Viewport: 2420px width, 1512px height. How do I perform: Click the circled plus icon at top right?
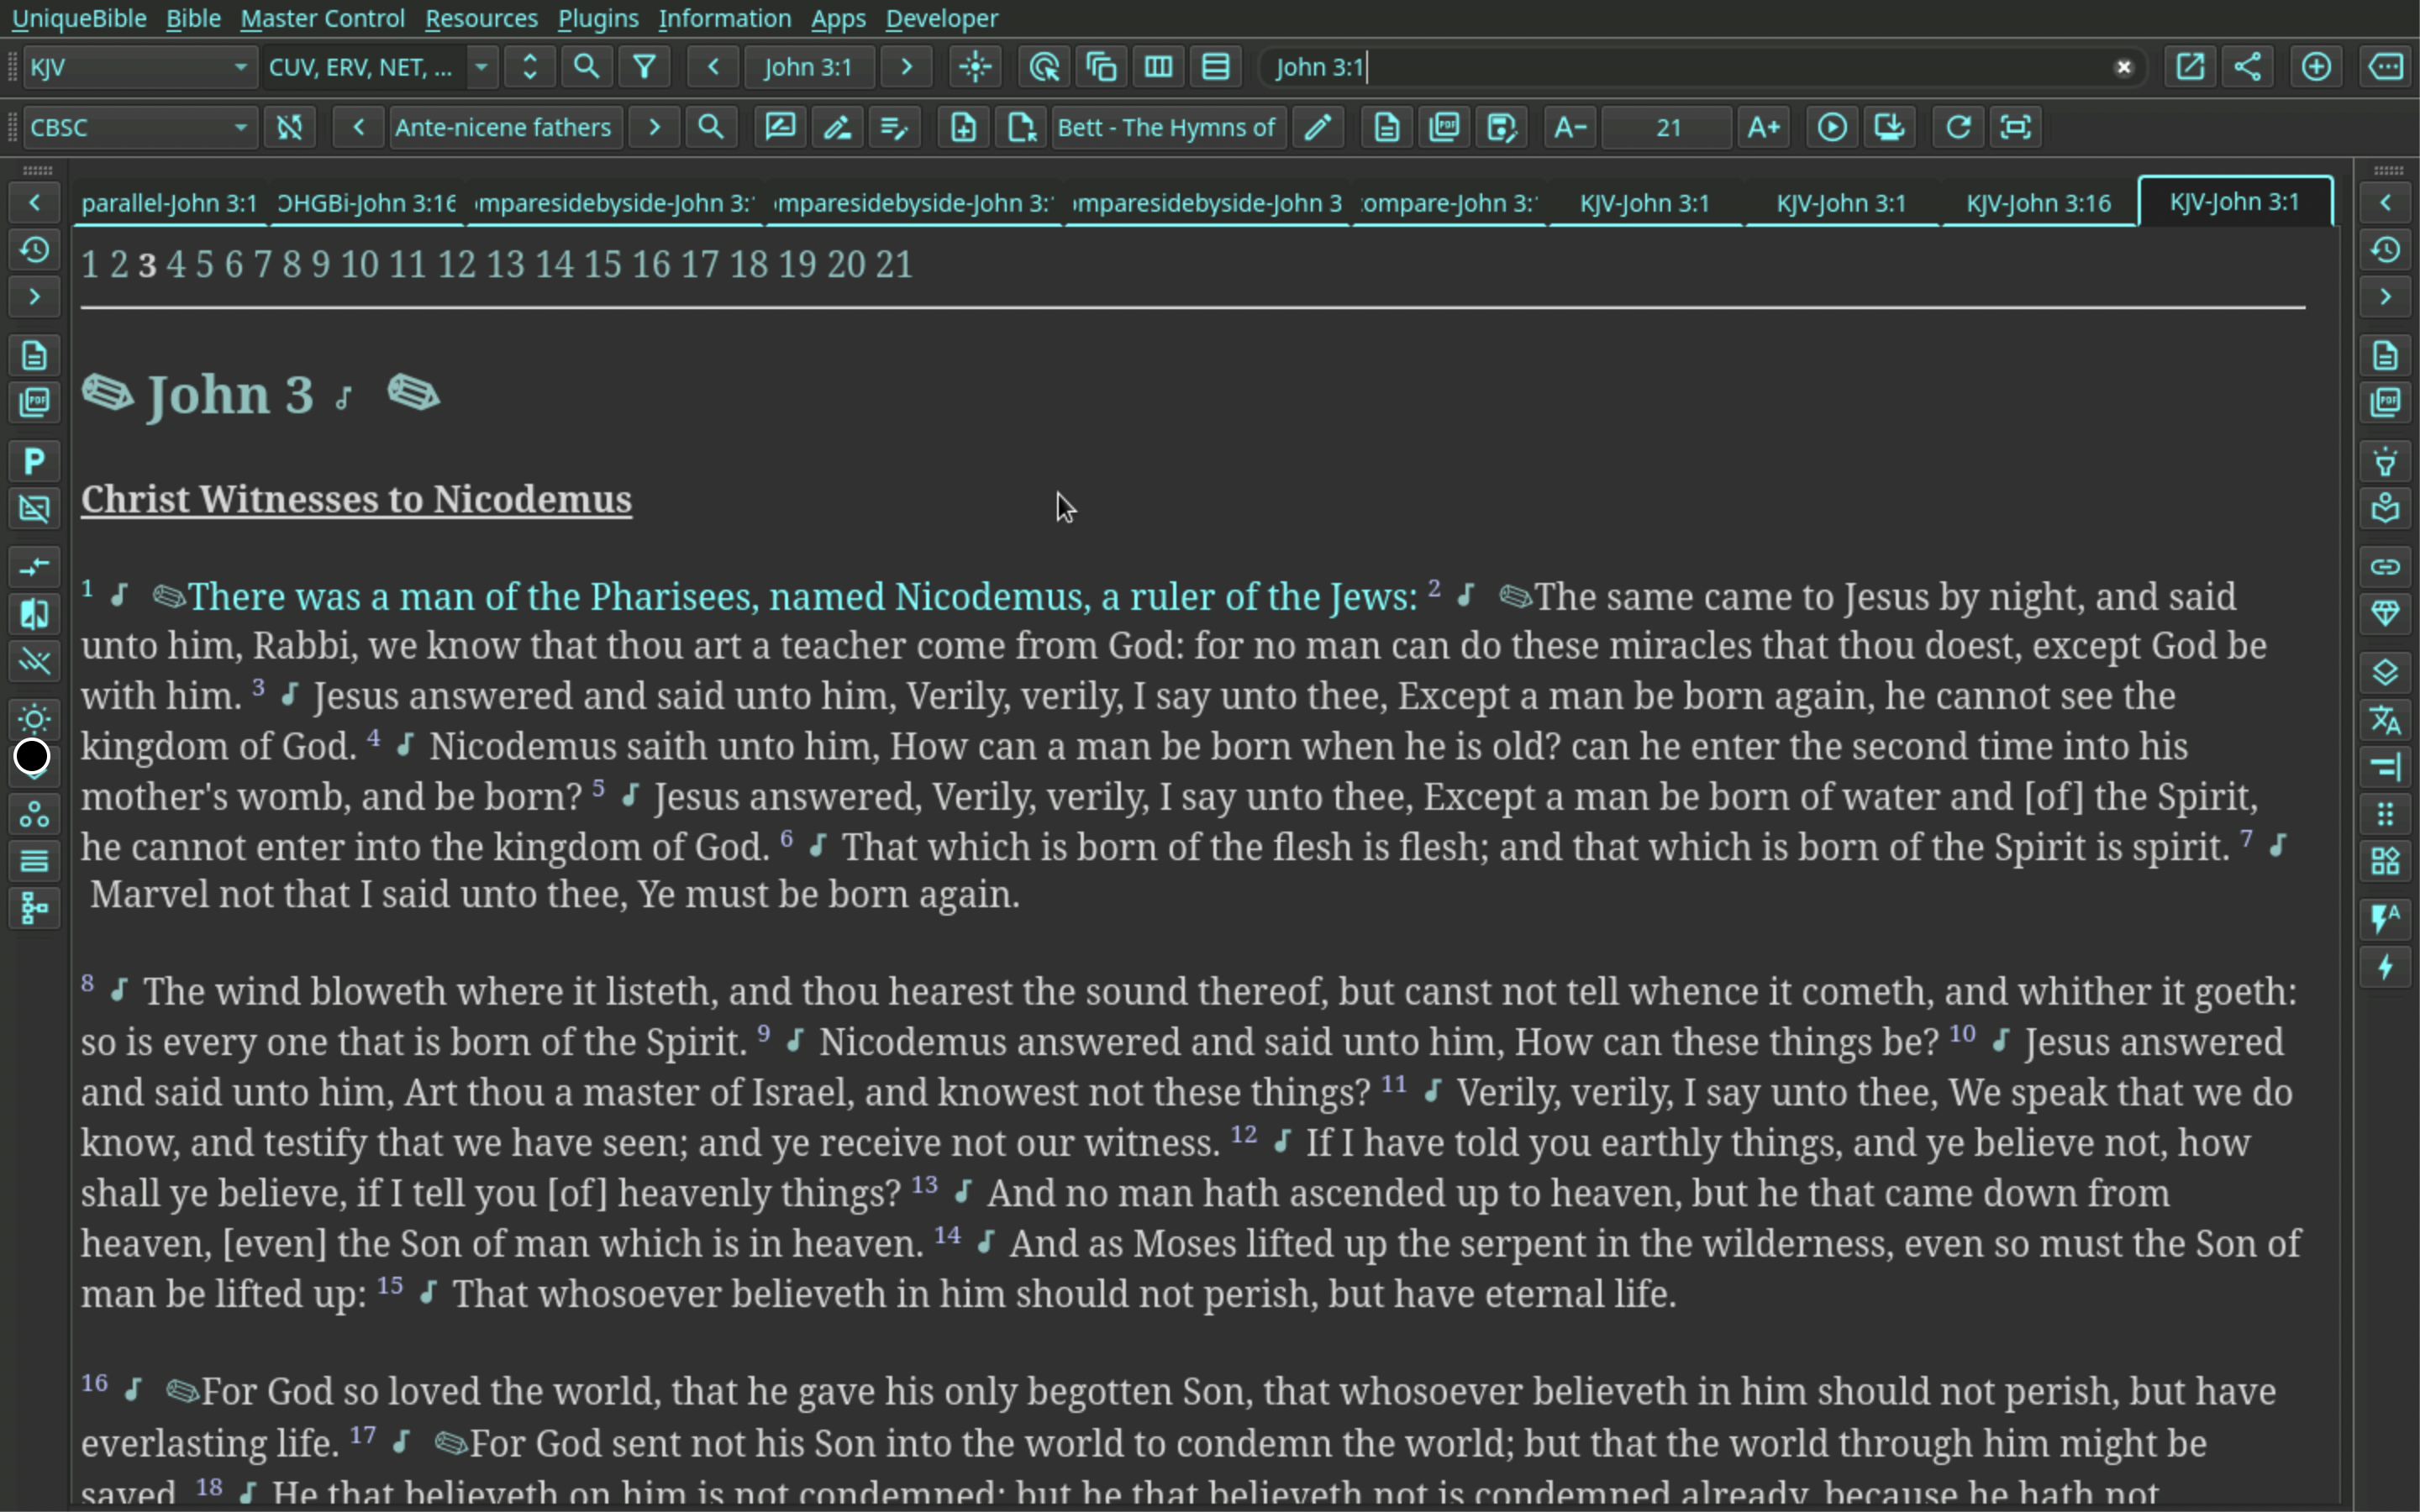coord(2316,67)
